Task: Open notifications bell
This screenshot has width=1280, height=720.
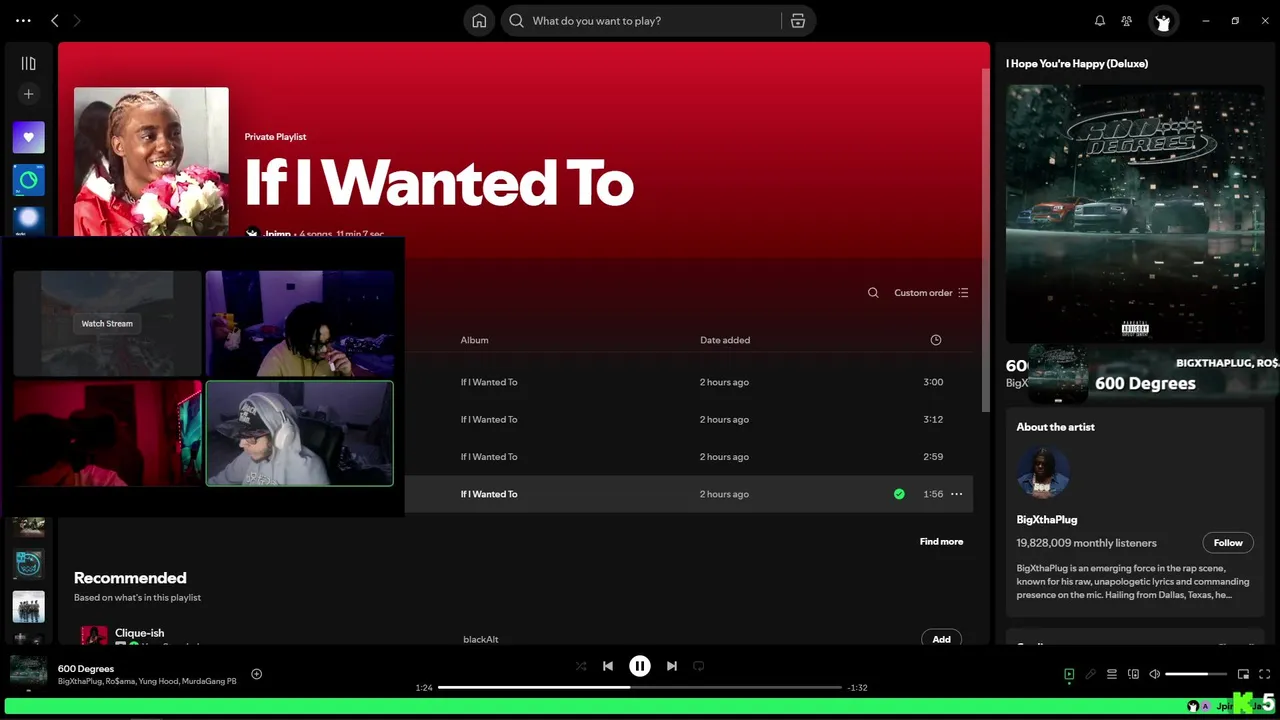Action: (1100, 21)
